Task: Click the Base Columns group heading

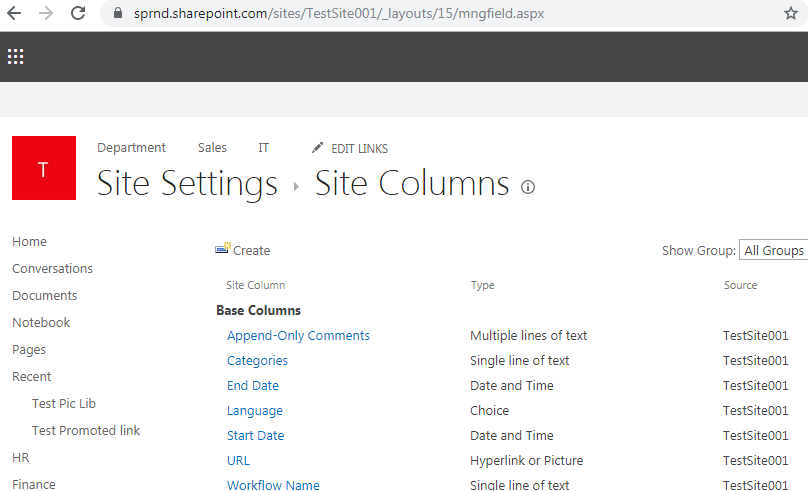Action: (258, 310)
